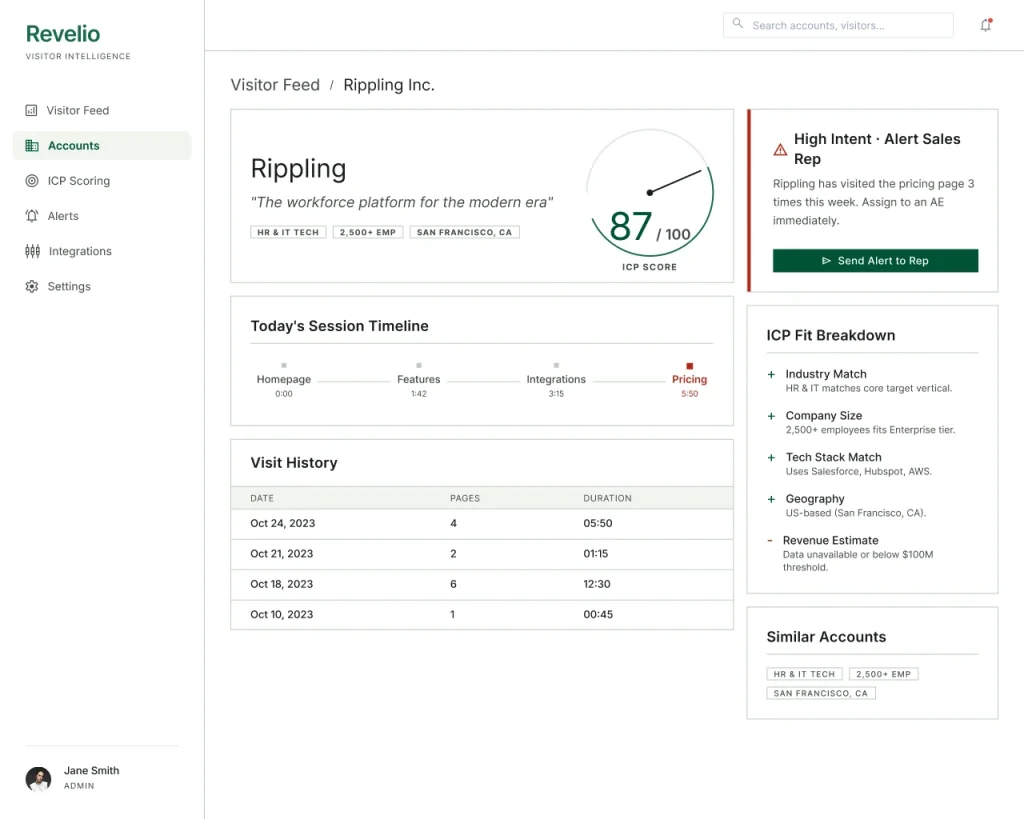Click Jane Smith user name
Screen dimensions: 1024x819
tap(91, 771)
